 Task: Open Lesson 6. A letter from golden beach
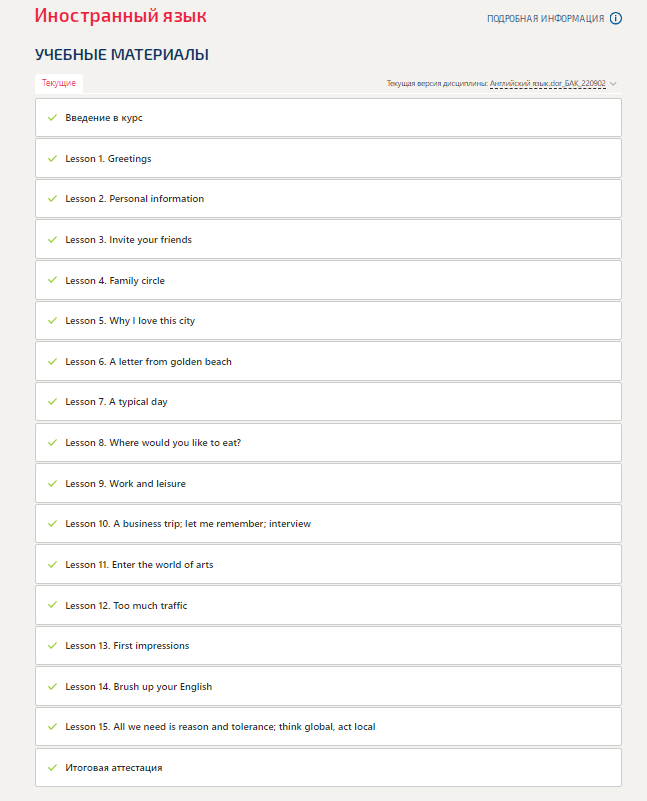click(x=148, y=362)
